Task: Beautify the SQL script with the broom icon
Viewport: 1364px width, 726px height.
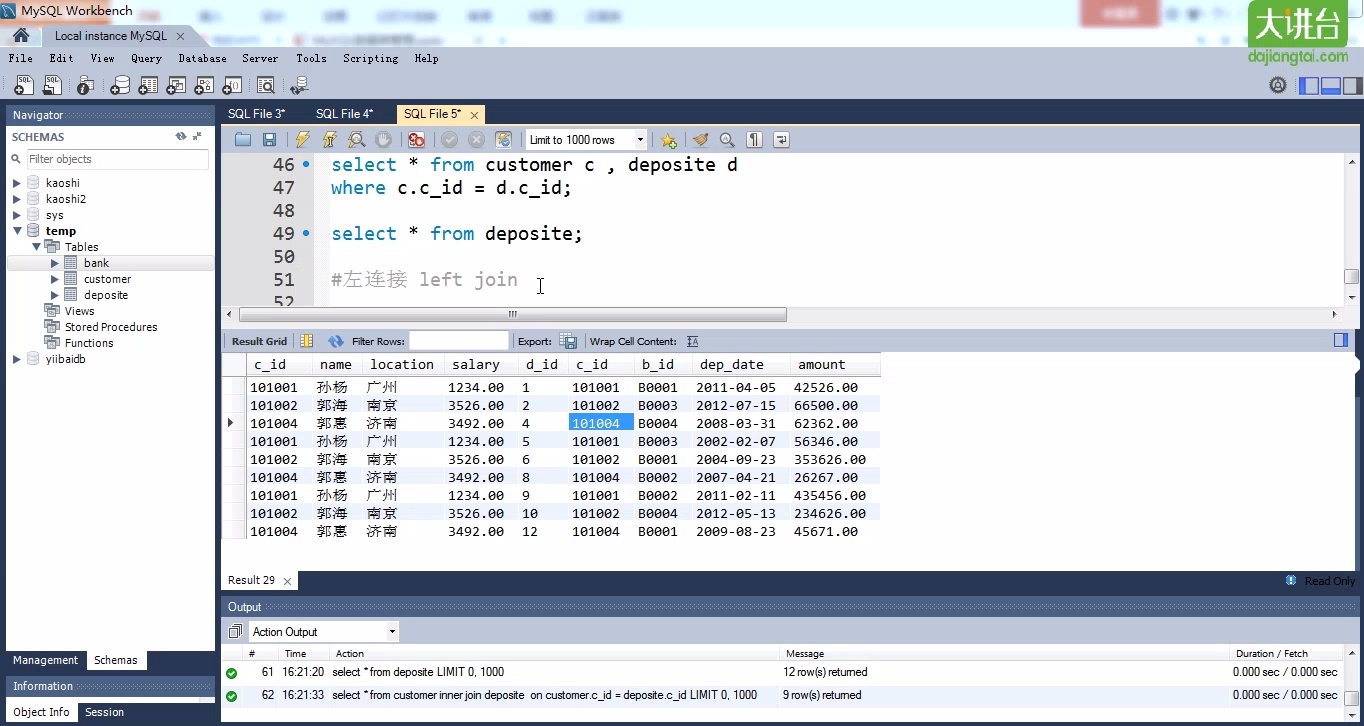Action: 699,139
